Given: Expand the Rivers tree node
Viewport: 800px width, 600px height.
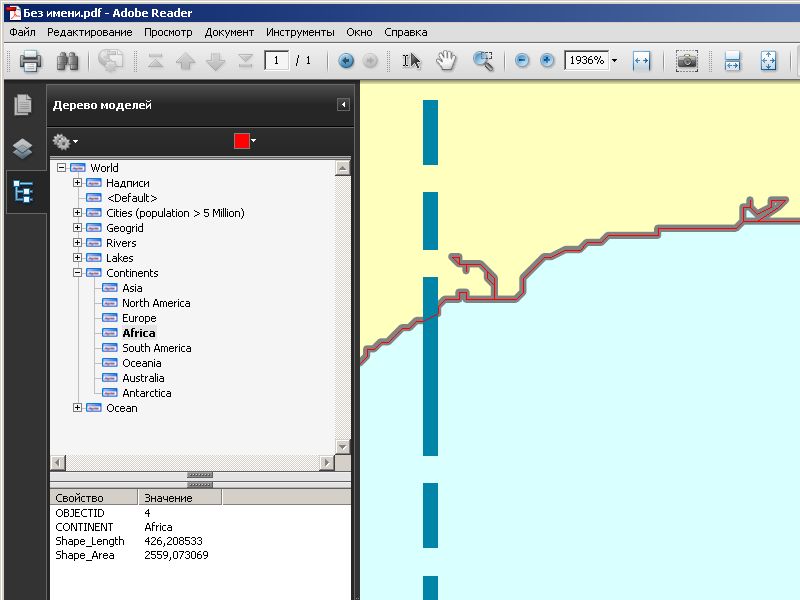Looking at the screenshot, I should pyautogui.click(x=78, y=243).
